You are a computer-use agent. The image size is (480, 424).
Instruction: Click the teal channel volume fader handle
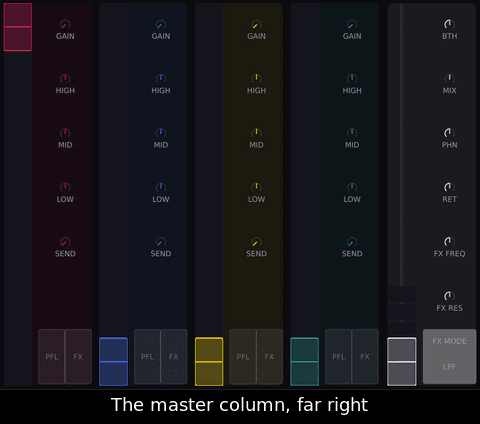[305, 362]
